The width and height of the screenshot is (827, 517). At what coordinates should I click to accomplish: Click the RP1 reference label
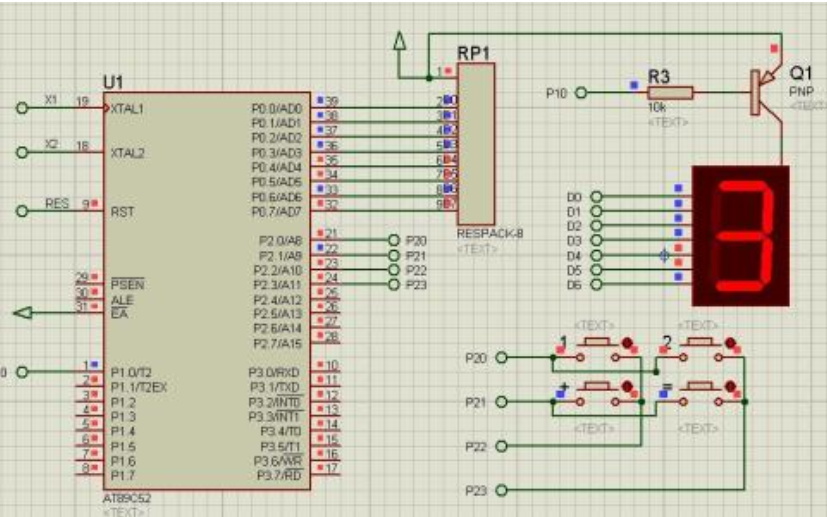(473, 53)
